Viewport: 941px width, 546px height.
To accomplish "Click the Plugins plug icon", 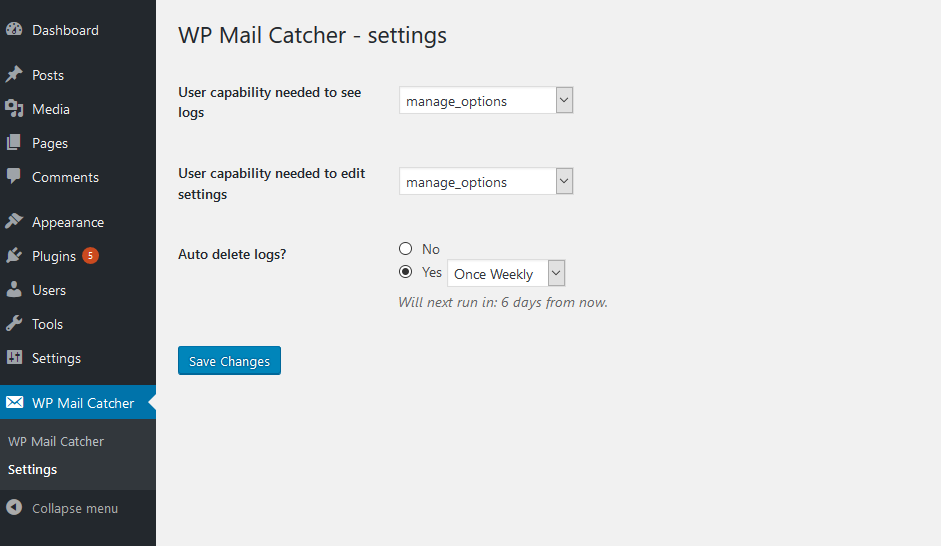I will click(14, 256).
